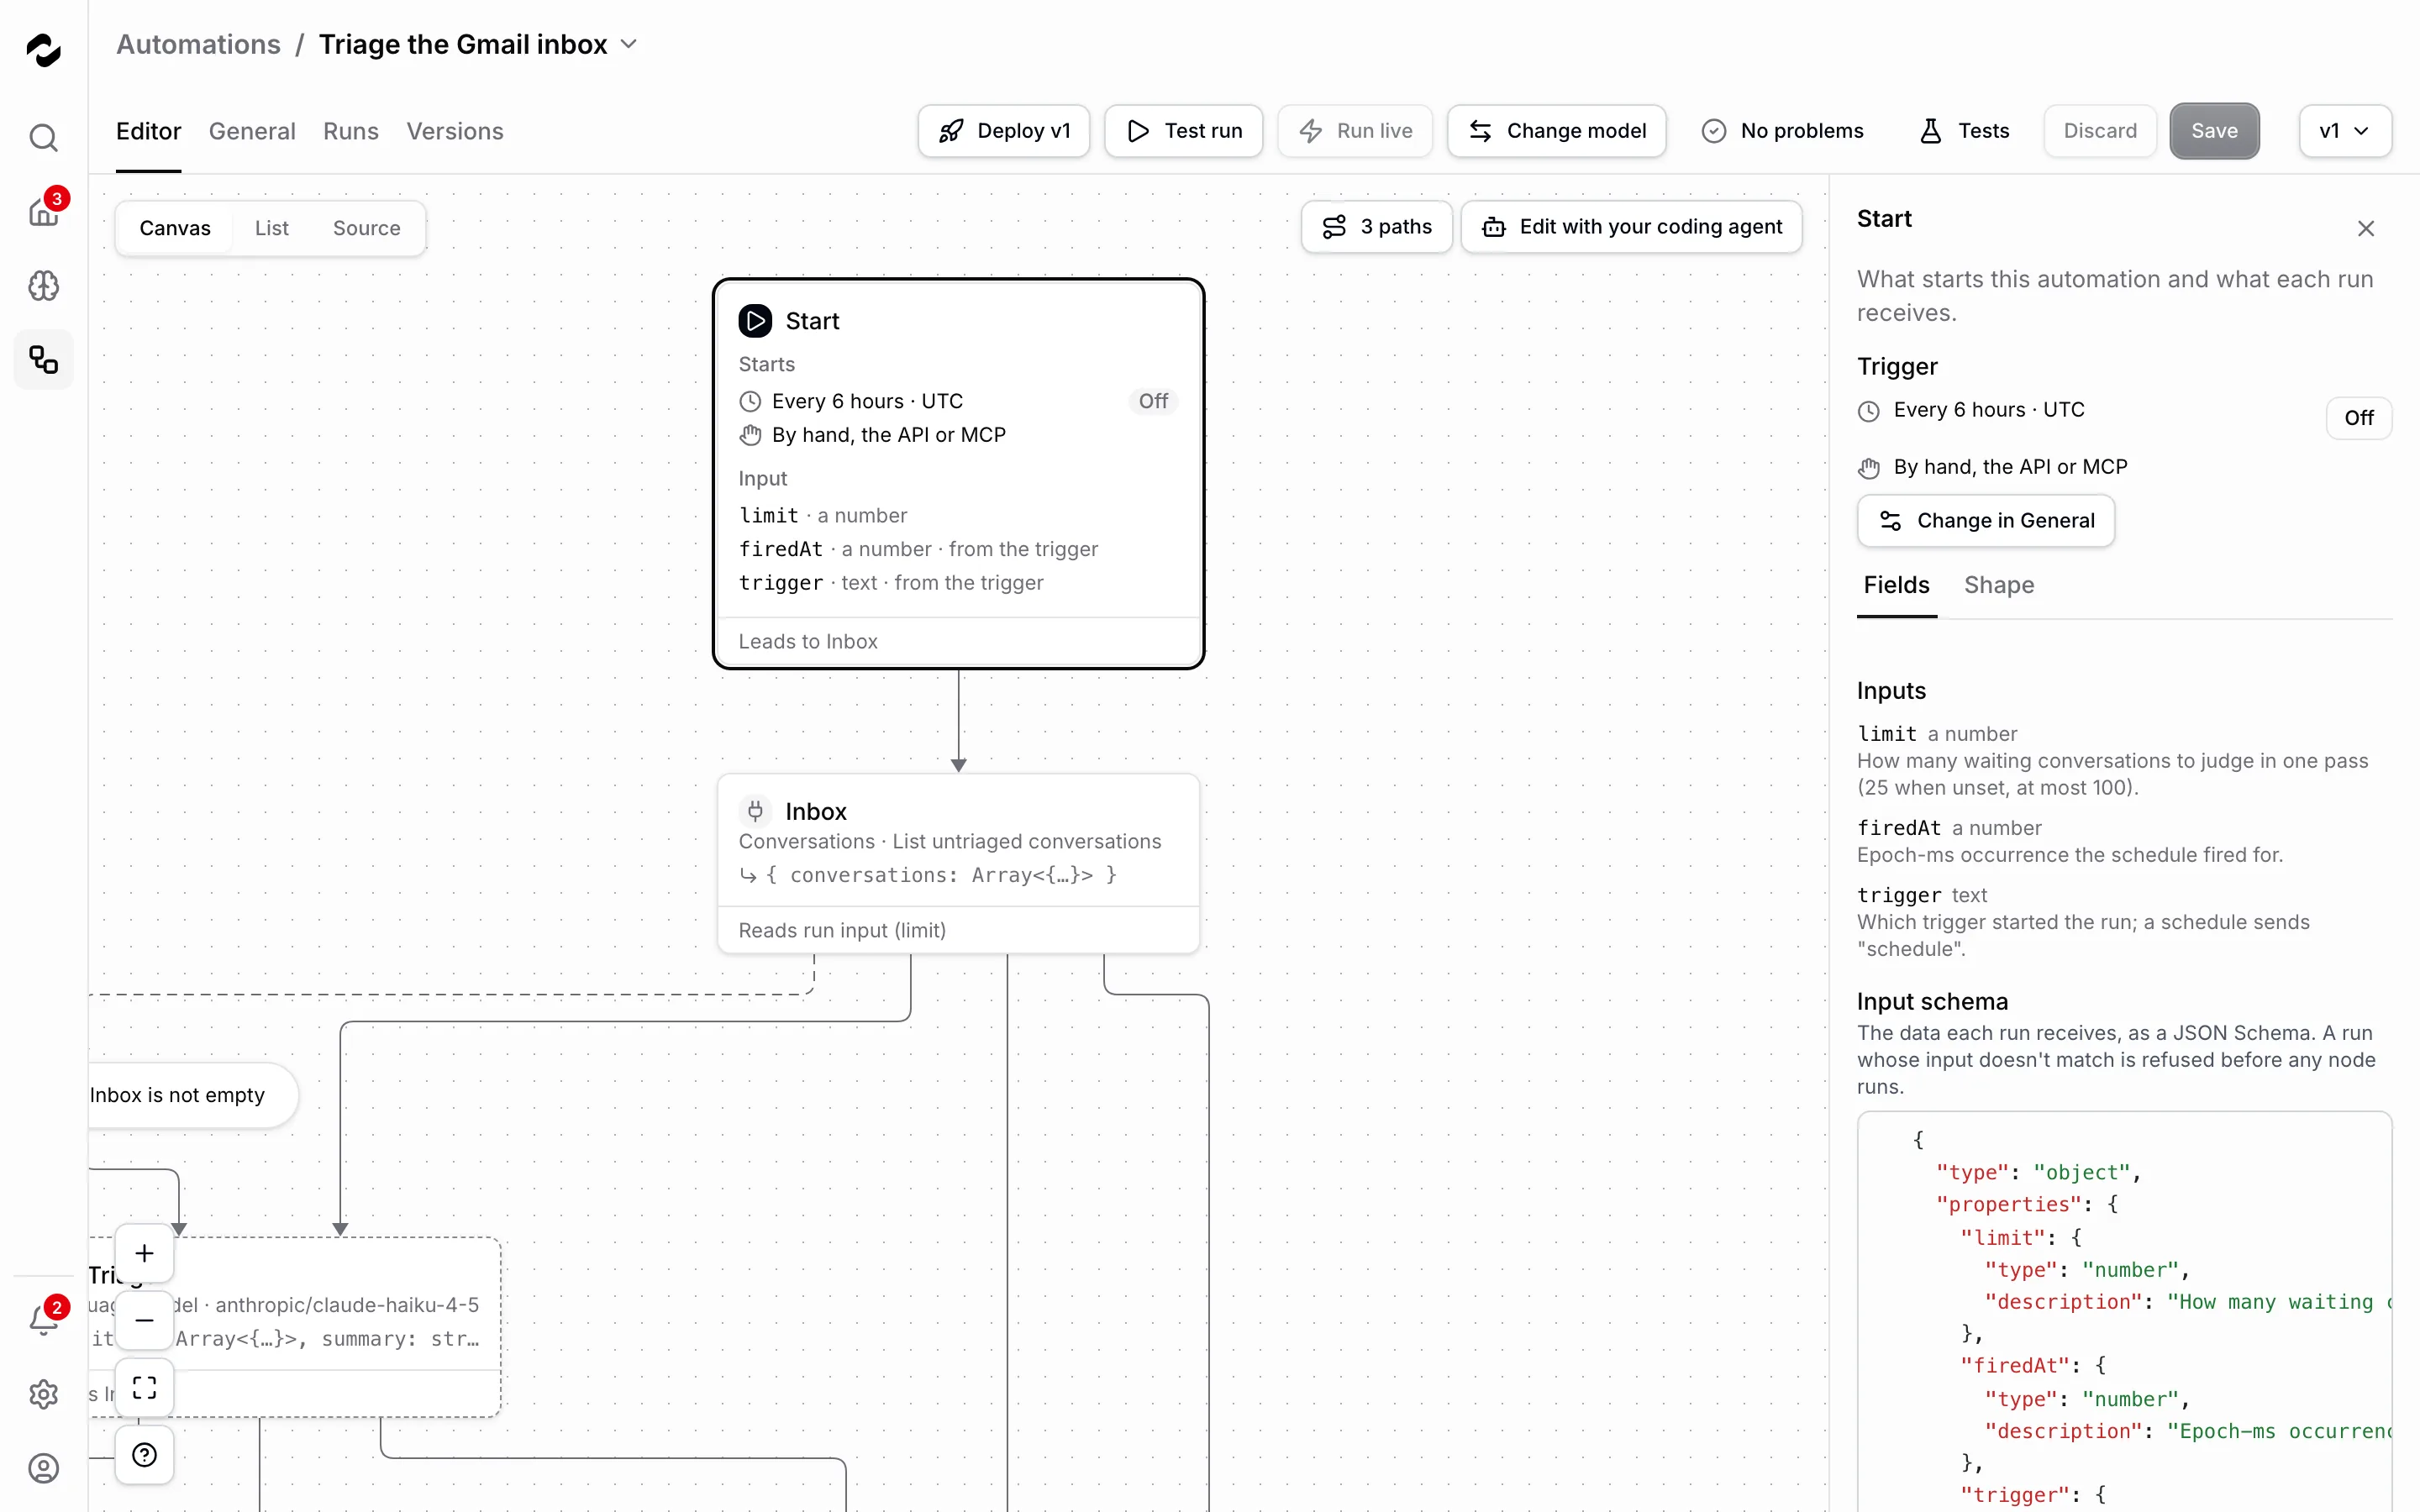Click the Change model button
The height and width of the screenshot is (1512, 2420).
click(x=1556, y=131)
